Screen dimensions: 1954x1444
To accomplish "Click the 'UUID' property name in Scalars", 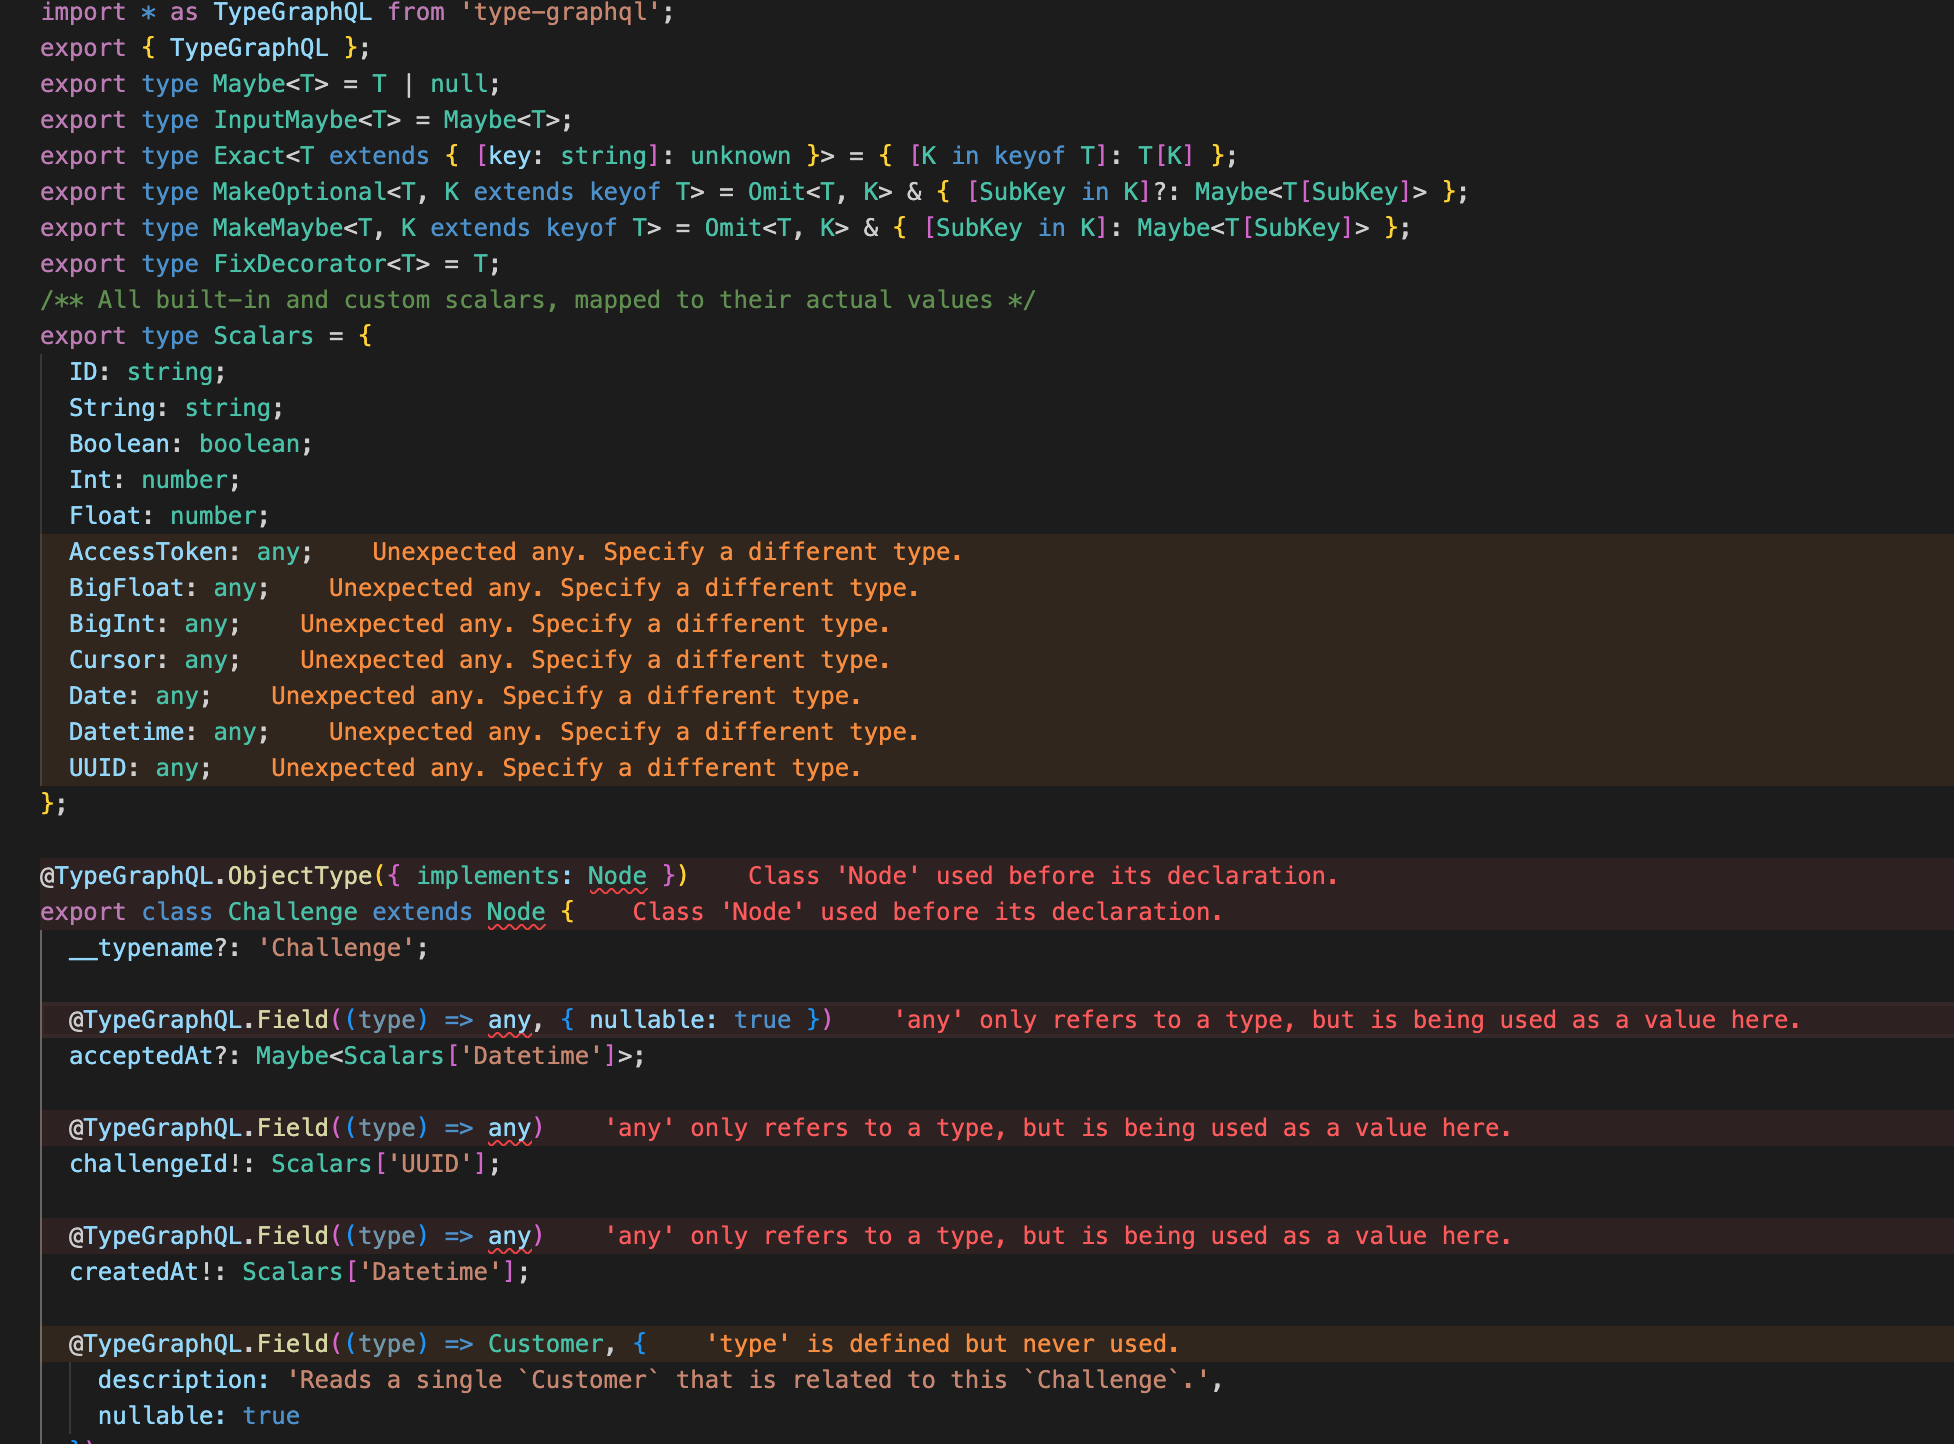I will [98, 768].
